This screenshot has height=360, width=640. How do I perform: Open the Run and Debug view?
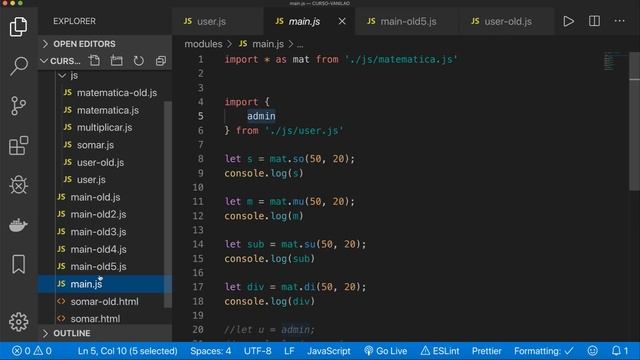[x=18, y=184]
